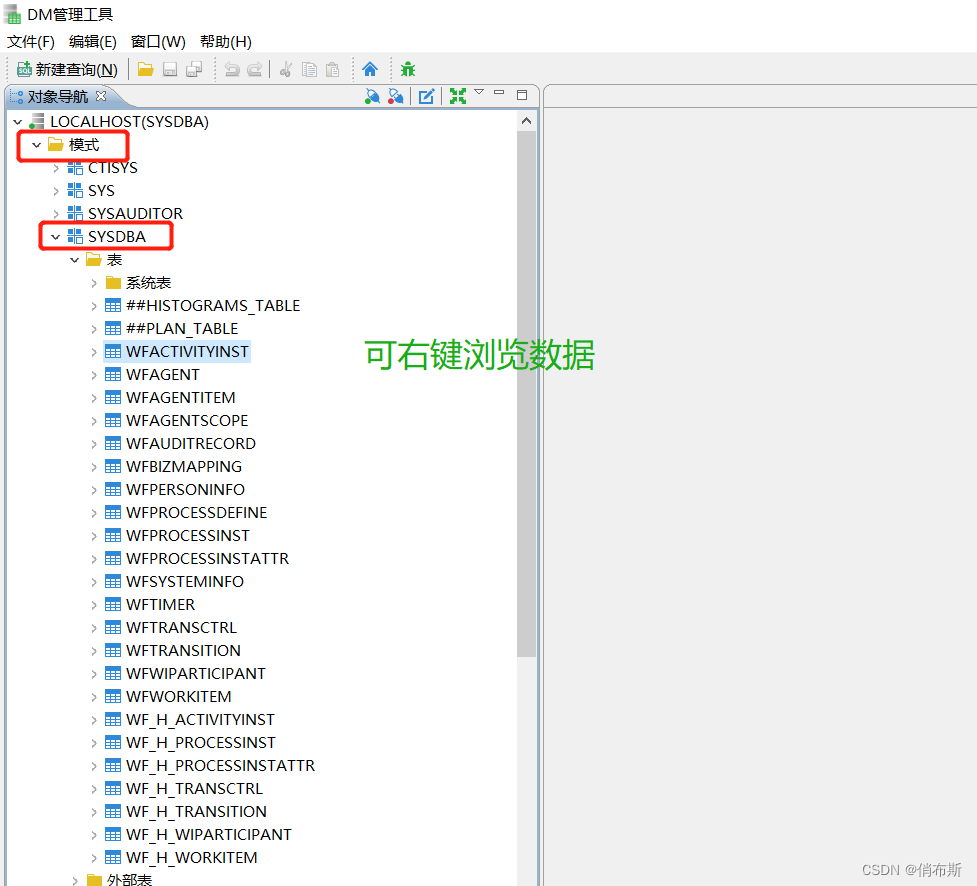Expand the 外部表 folder node
Screen dimensions: 977x886
click(75, 880)
